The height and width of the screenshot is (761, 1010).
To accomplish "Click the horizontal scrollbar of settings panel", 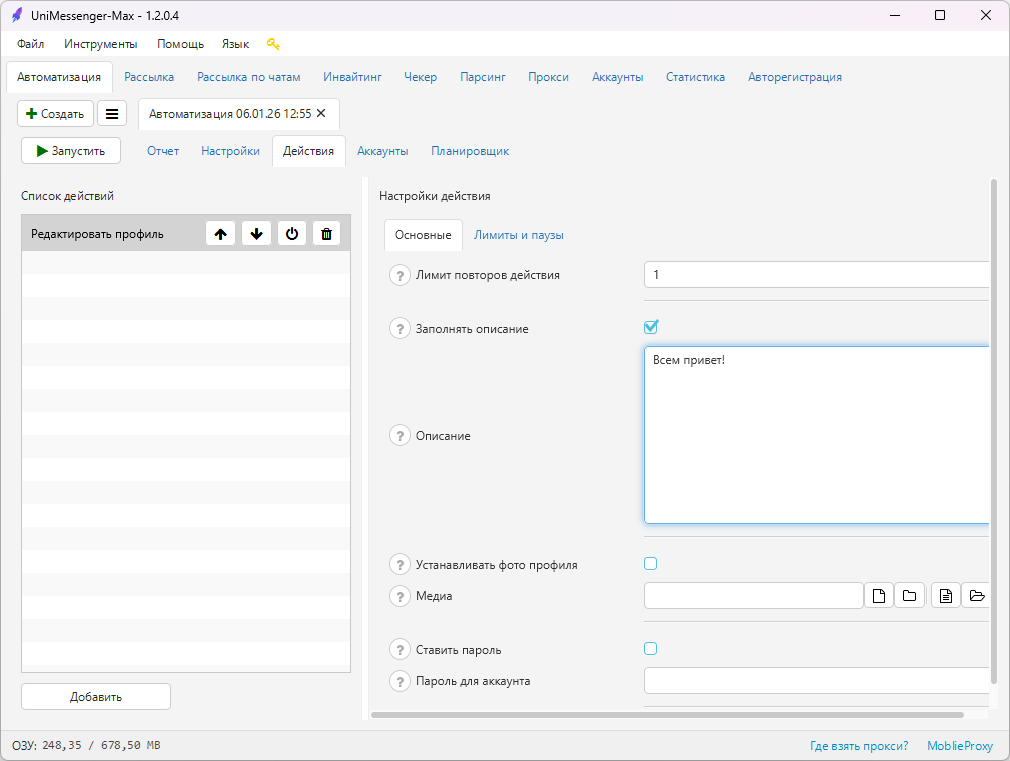I will click(x=667, y=715).
